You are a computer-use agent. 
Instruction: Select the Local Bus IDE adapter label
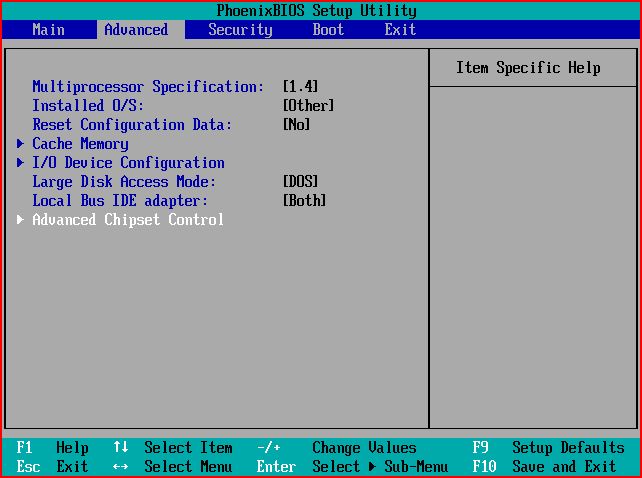coord(120,201)
